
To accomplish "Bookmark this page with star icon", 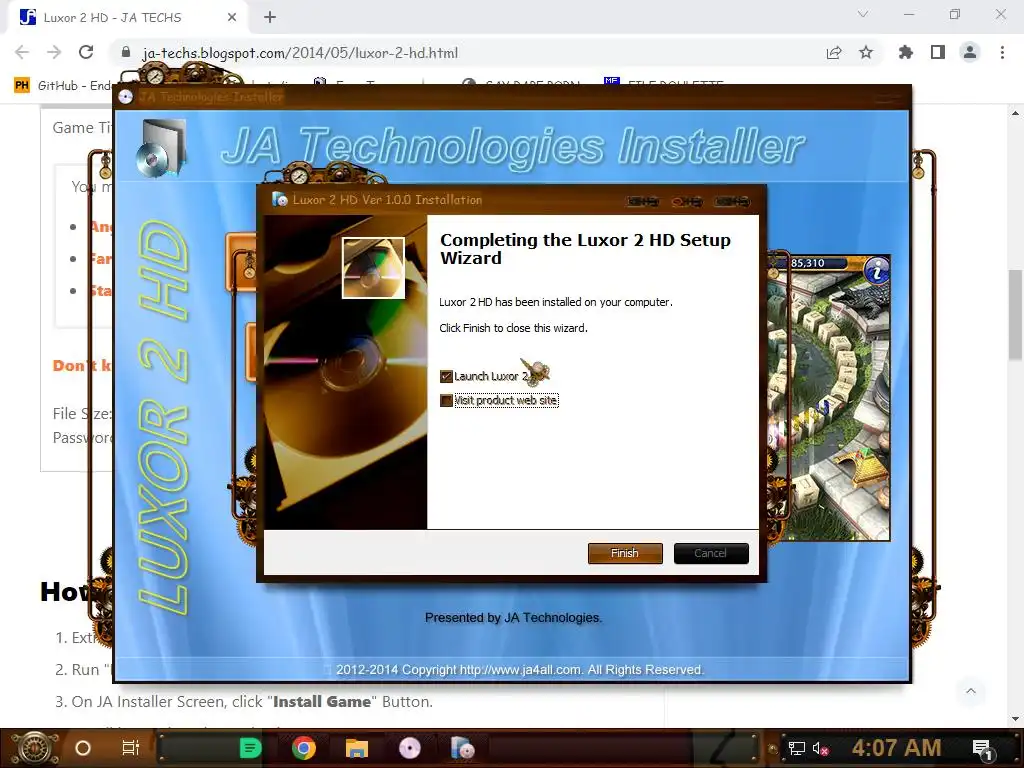I will click(866, 52).
